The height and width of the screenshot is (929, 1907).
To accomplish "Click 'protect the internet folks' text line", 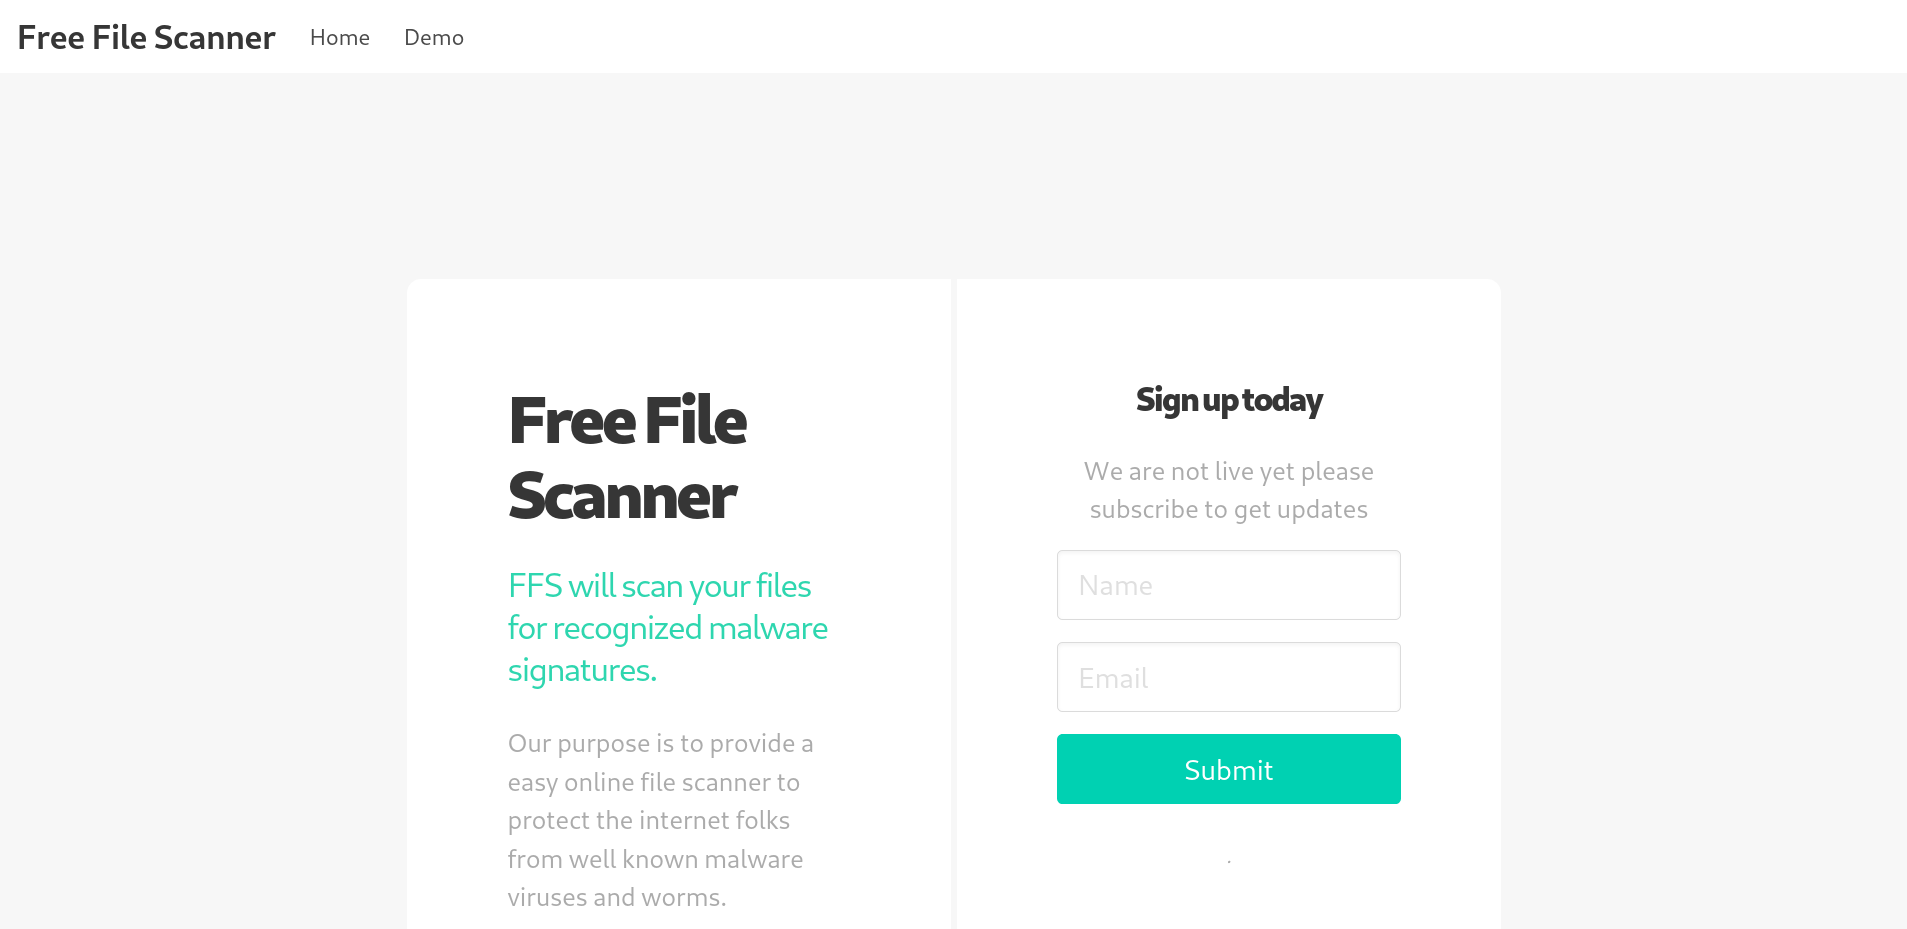I will point(648,820).
